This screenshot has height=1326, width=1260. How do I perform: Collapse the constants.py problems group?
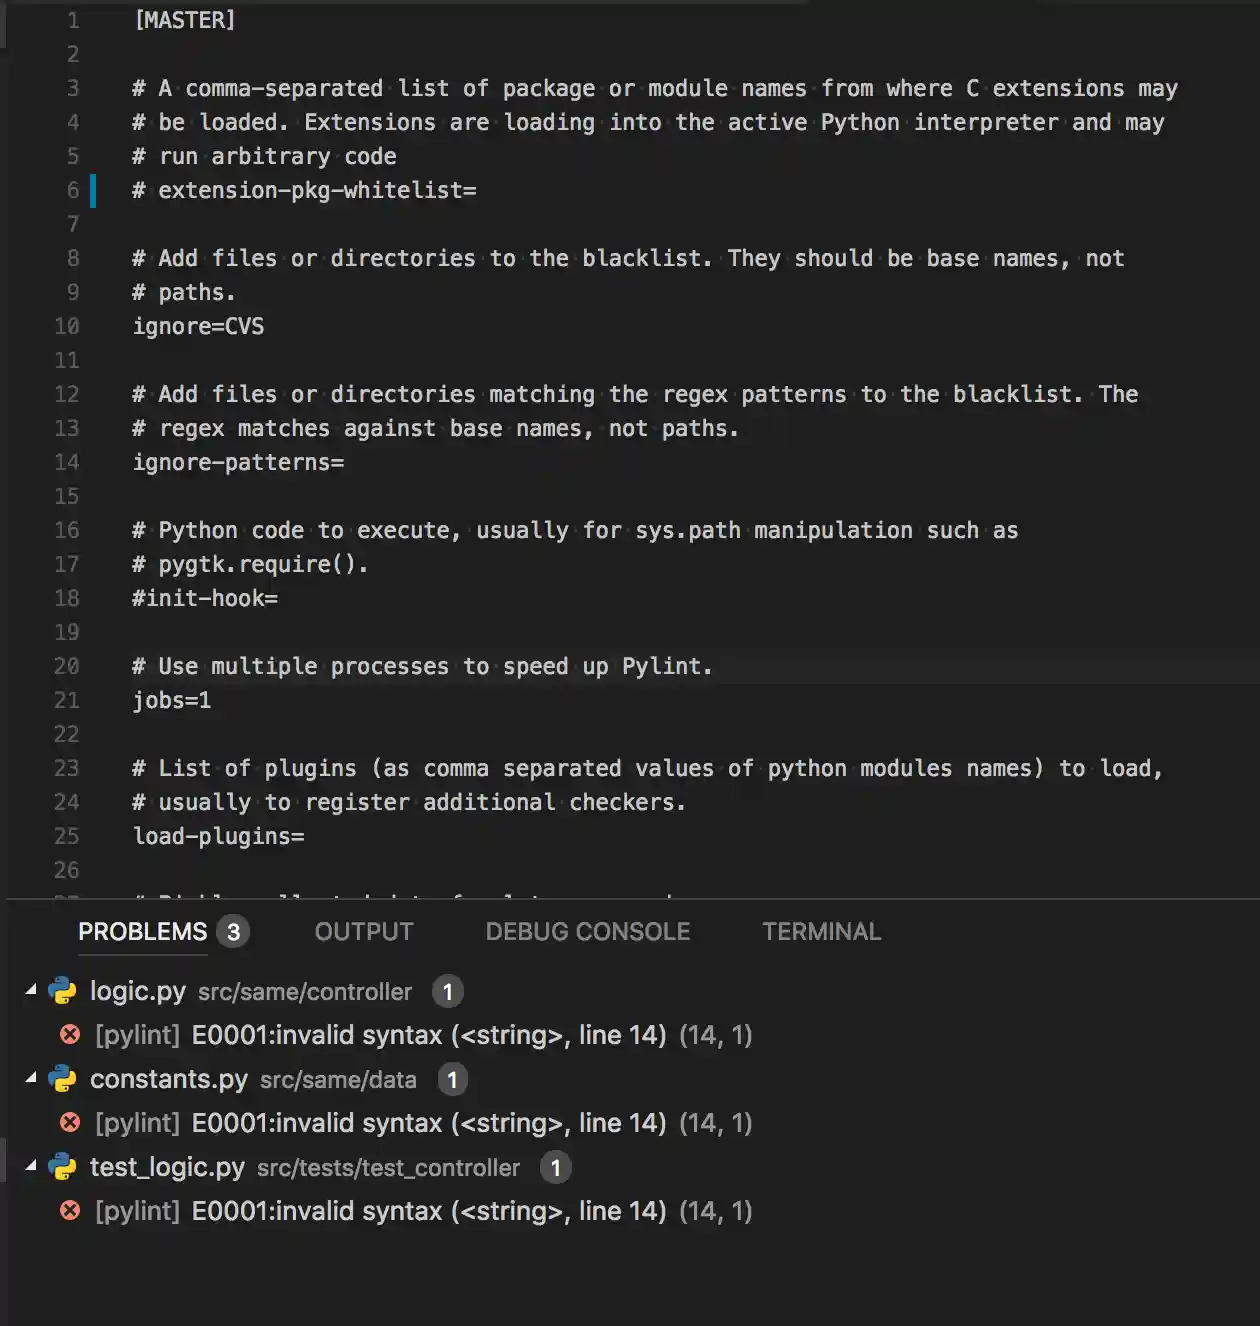[31, 1078]
